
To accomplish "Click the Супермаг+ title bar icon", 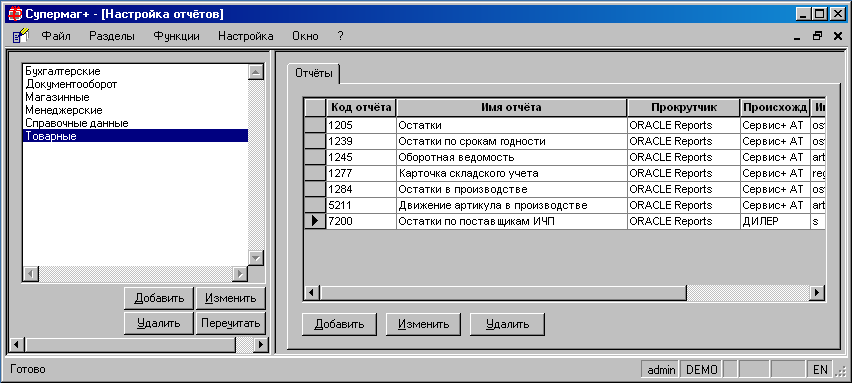I will tap(14, 14).
